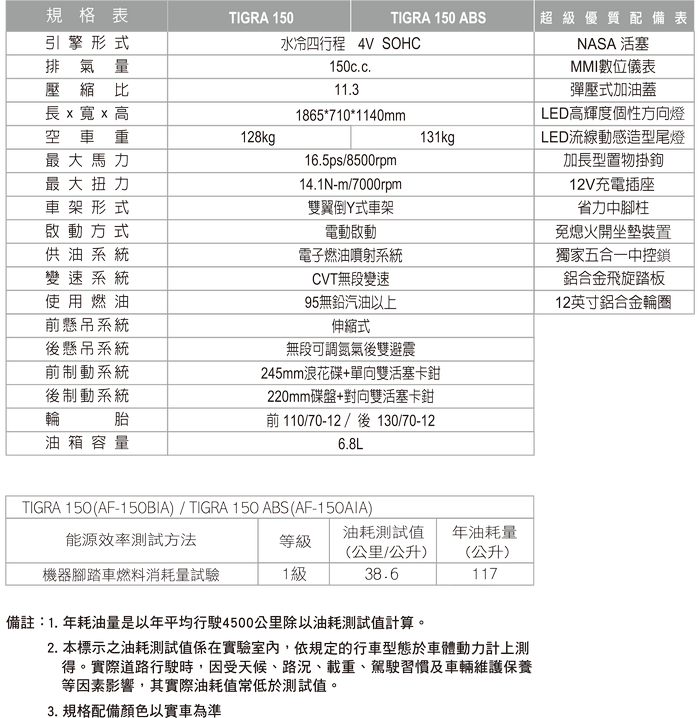This screenshot has width=700, height=718.
Task: Select dimensions 1865*710*1140mm
Action: [x=350, y=115]
